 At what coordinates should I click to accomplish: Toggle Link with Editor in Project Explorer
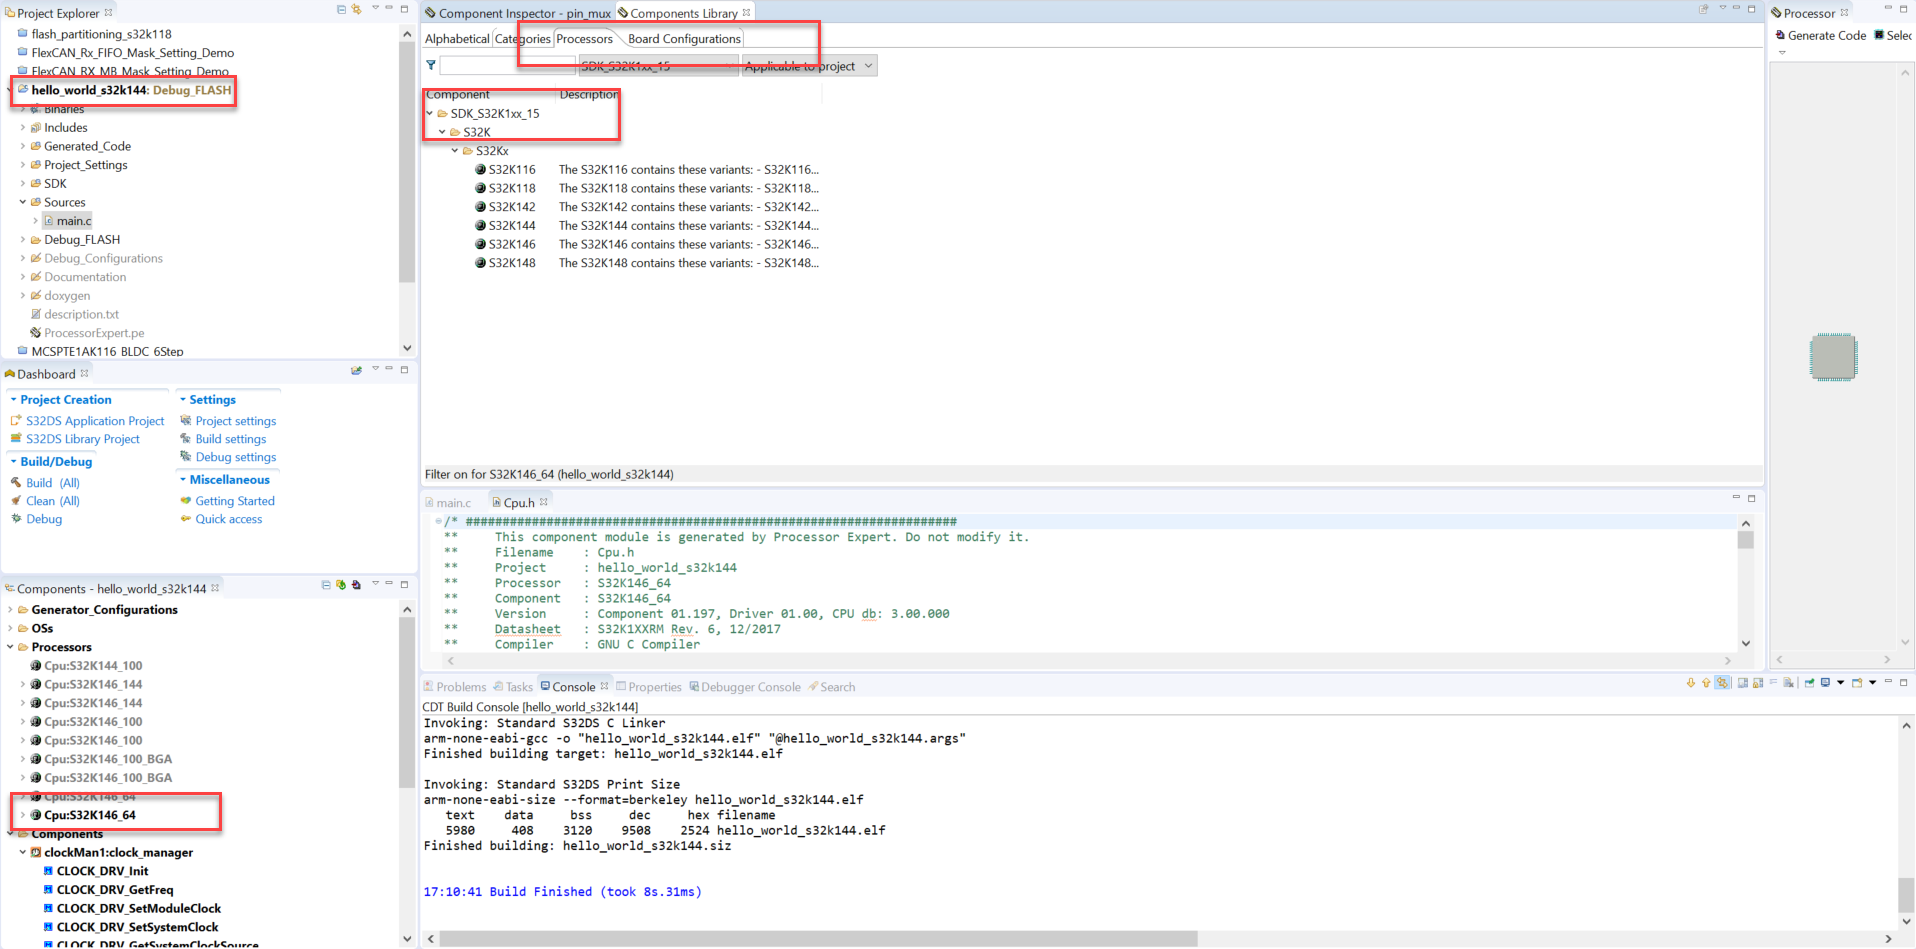[x=356, y=8]
